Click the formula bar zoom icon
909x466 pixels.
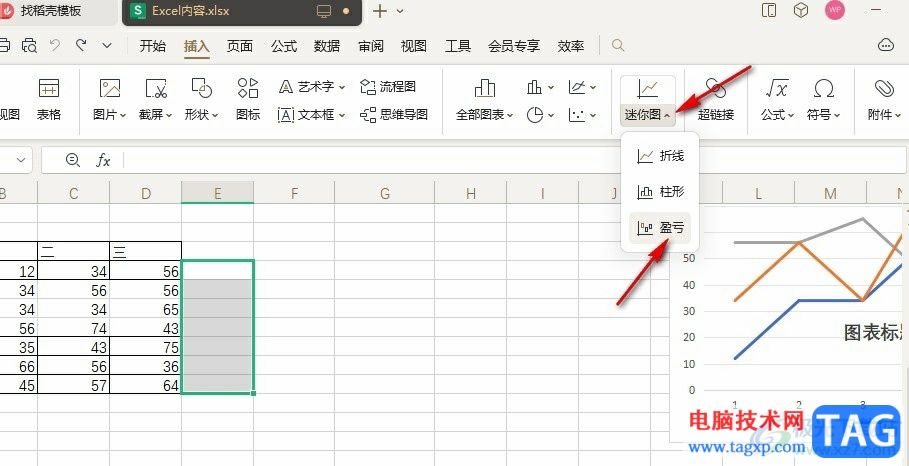coord(72,161)
